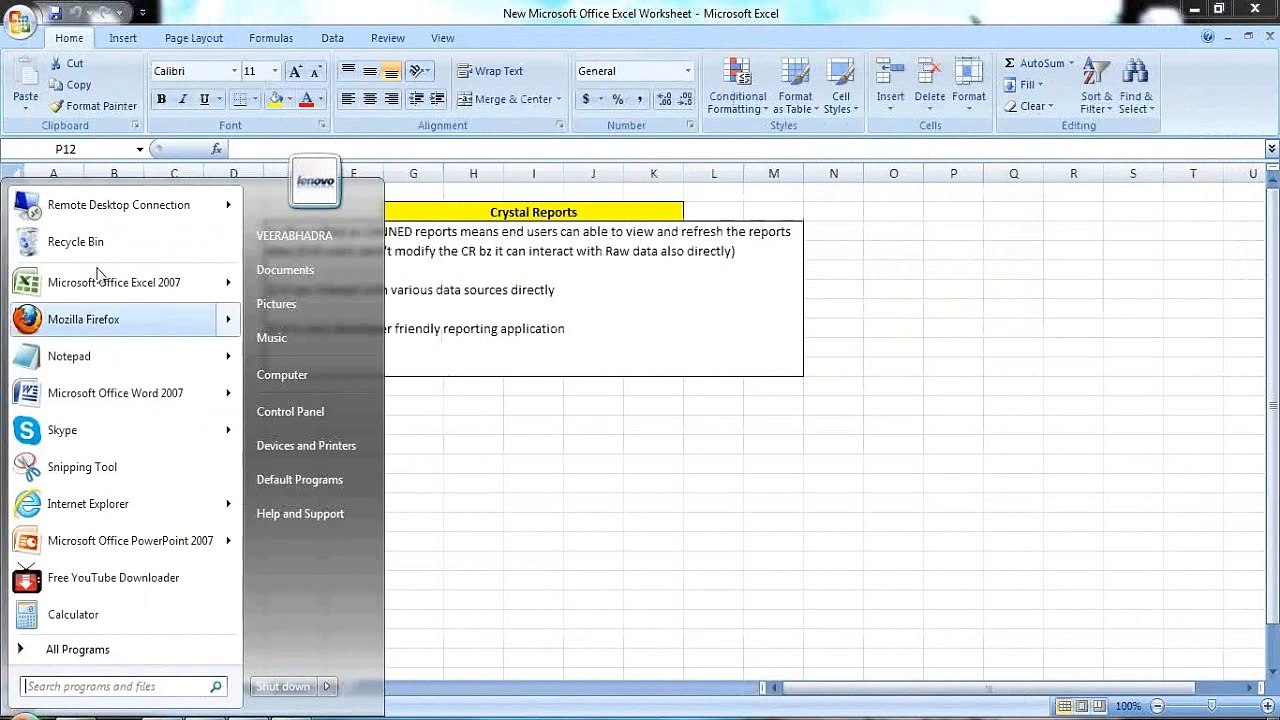Open Control Panel from Start menu
This screenshot has height=720, width=1280.
click(290, 411)
